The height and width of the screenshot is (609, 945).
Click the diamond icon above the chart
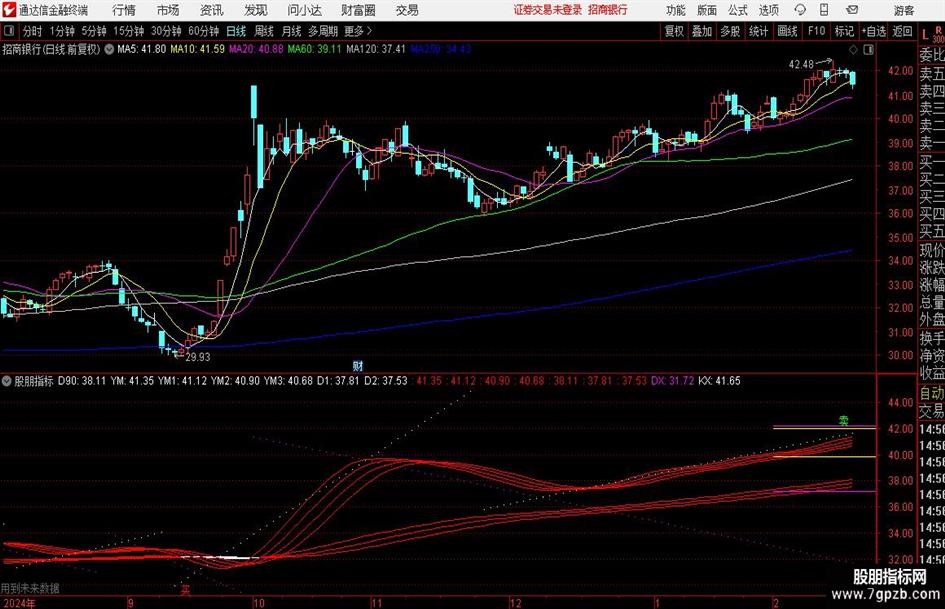pyautogui.click(x=853, y=49)
